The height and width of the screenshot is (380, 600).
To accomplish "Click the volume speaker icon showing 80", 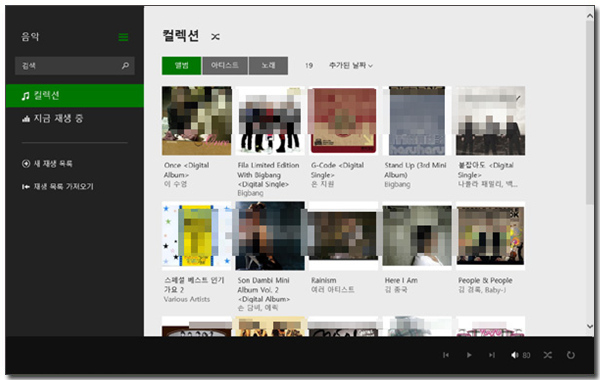I will pos(515,355).
